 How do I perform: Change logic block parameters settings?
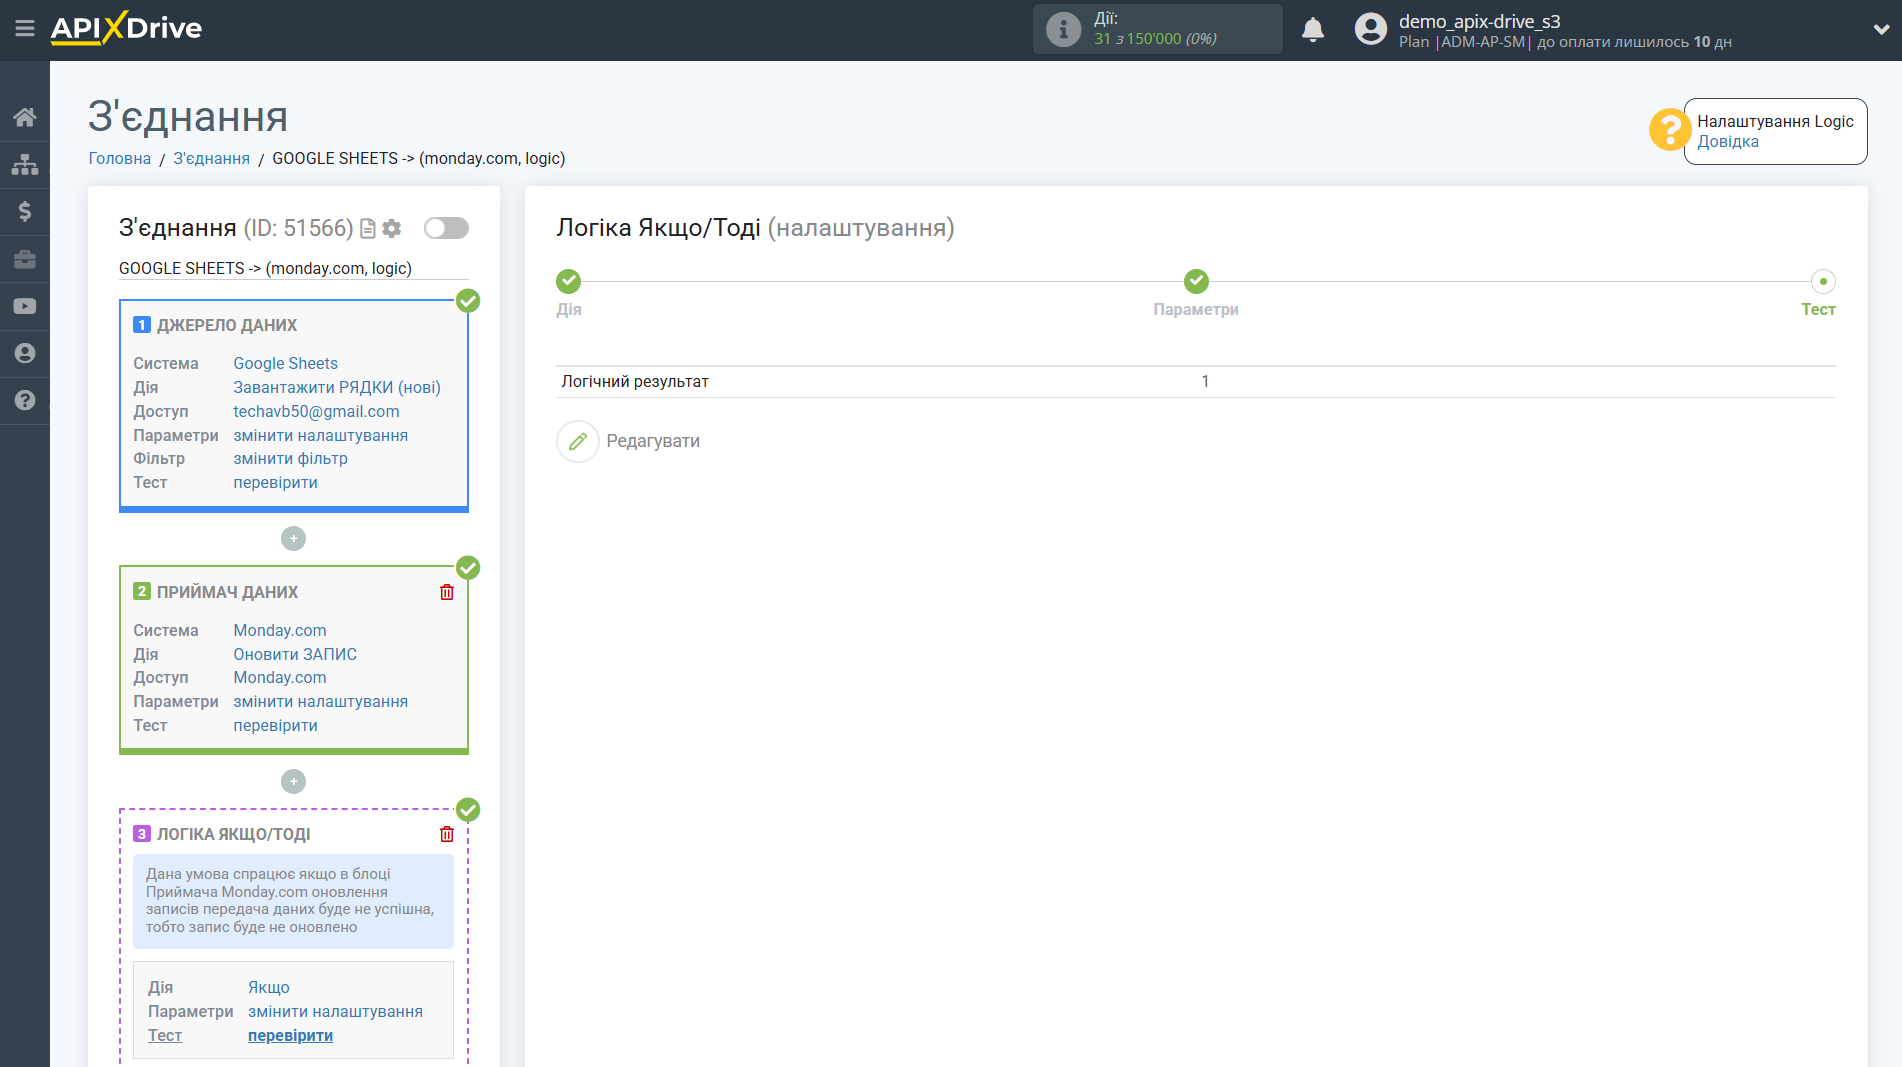tap(335, 1011)
